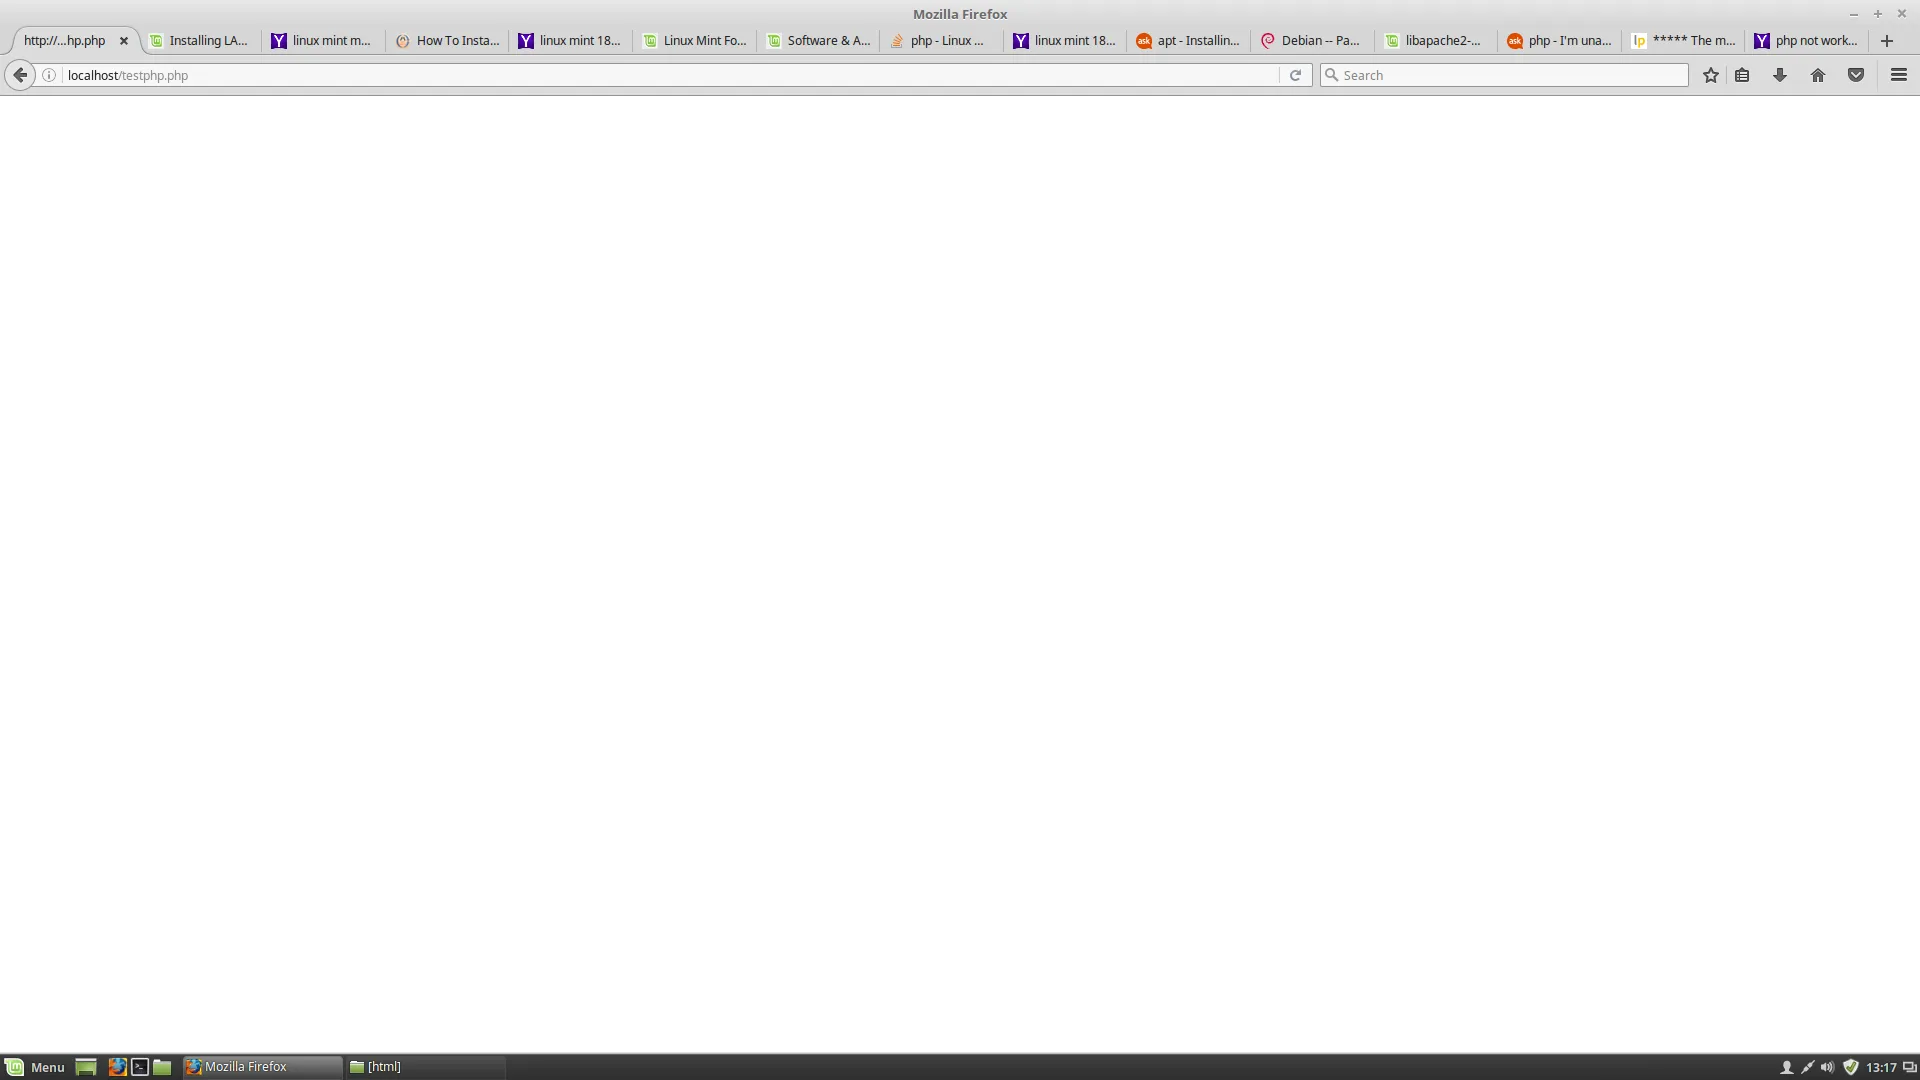Image resolution: width=1920 pixels, height=1080 pixels.
Task: Bookmark this page with star icon
Action: point(1711,75)
